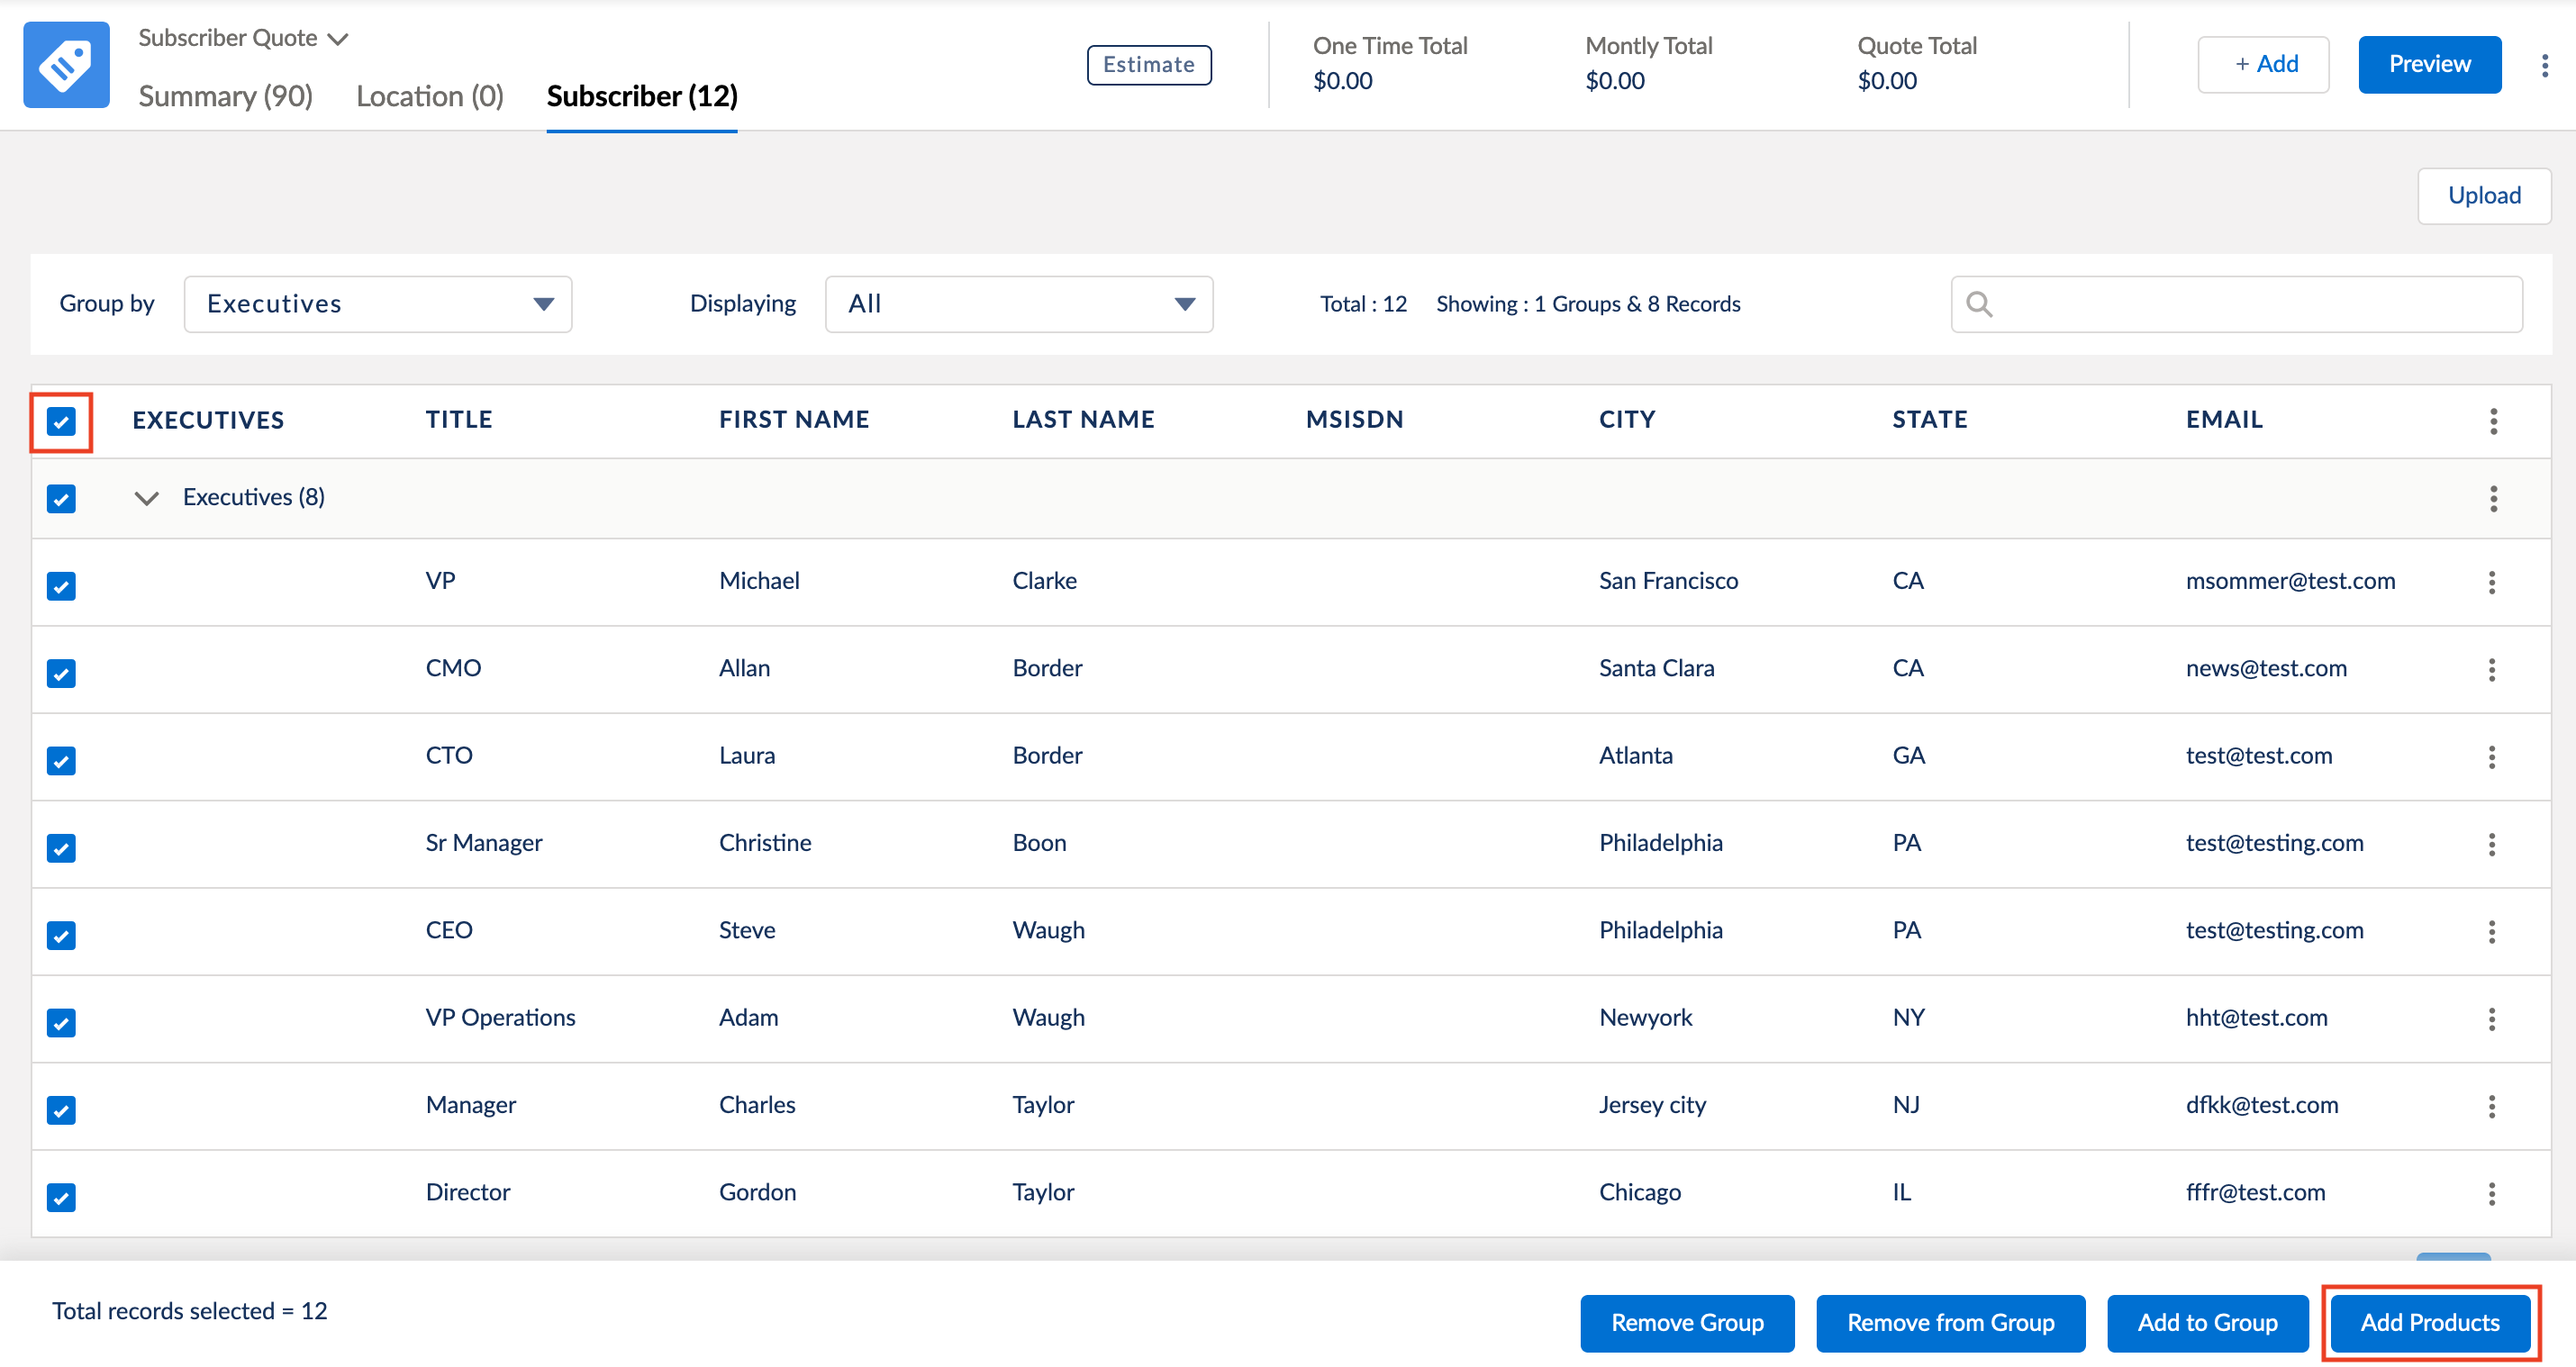Click the Add to Group button
This screenshot has width=2576, height=1367.
(x=2207, y=1323)
